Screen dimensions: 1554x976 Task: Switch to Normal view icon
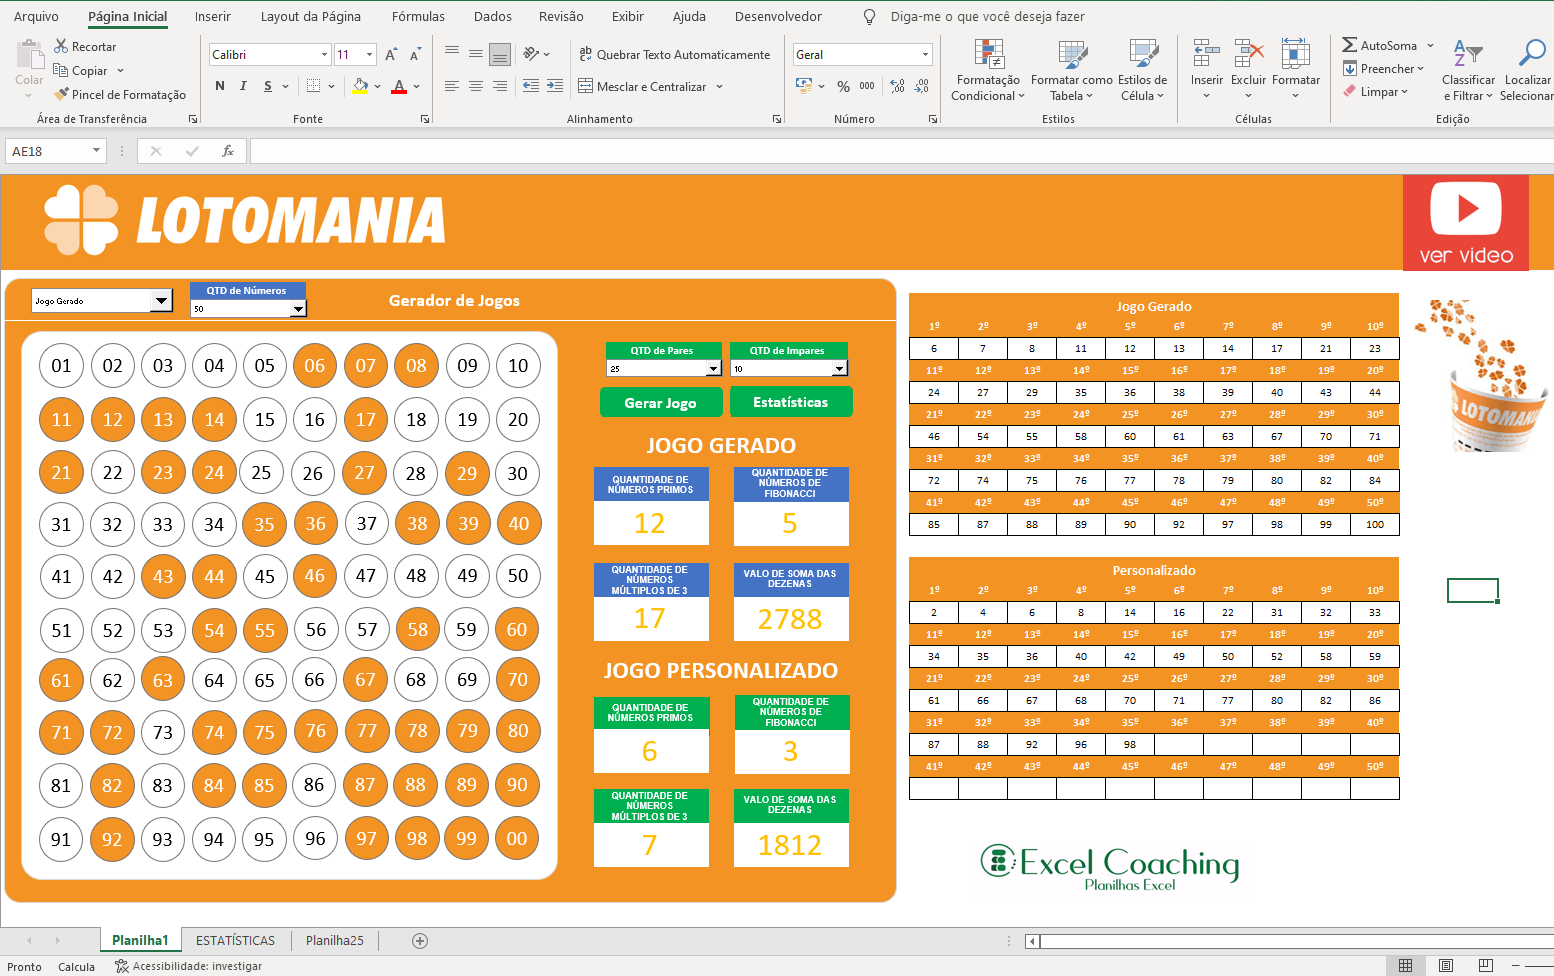point(1405,965)
